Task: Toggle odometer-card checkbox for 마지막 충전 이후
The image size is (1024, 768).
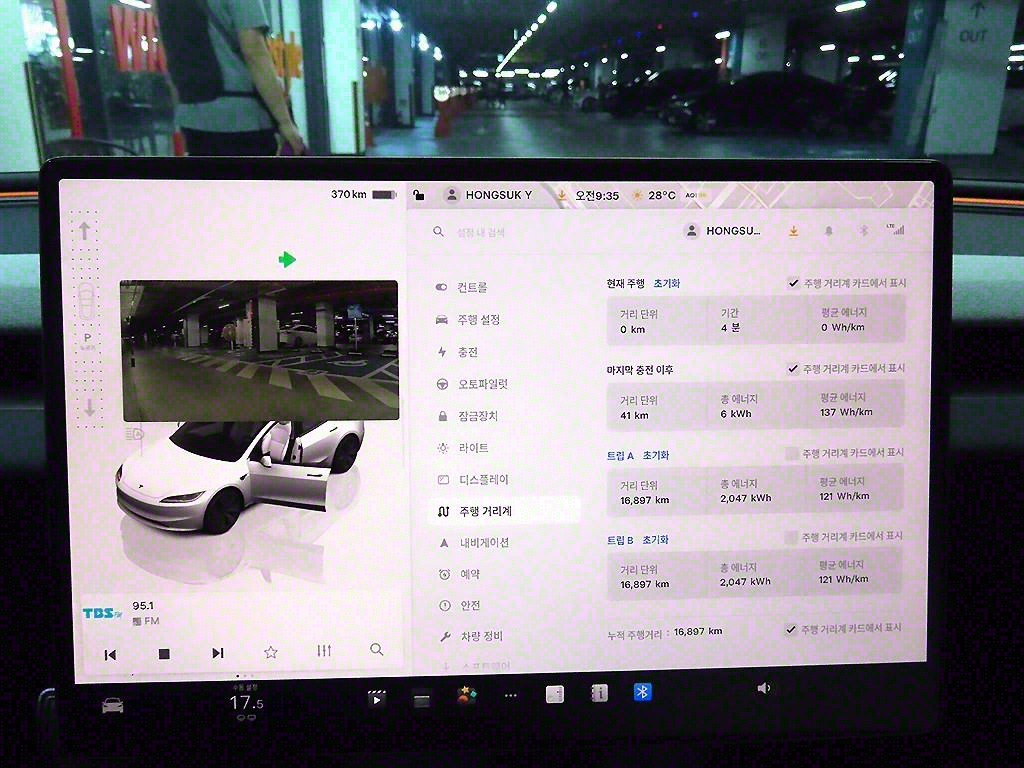Action: (792, 369)
